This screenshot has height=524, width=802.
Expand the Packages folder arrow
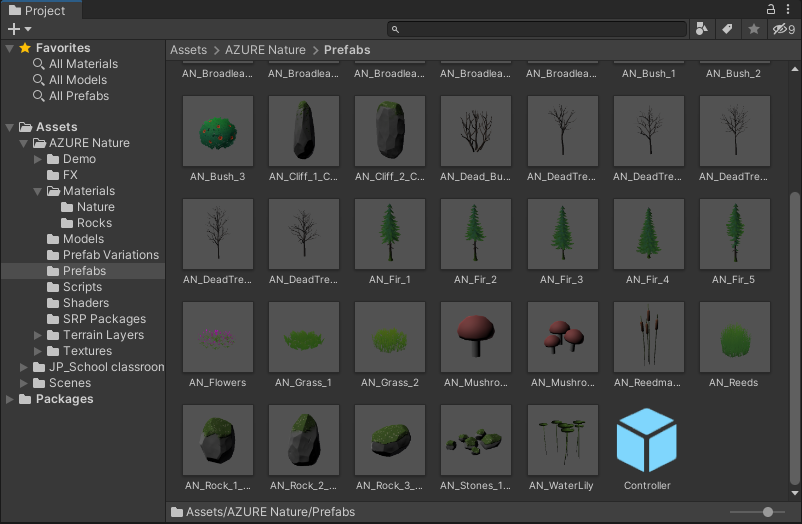point(9,399)
